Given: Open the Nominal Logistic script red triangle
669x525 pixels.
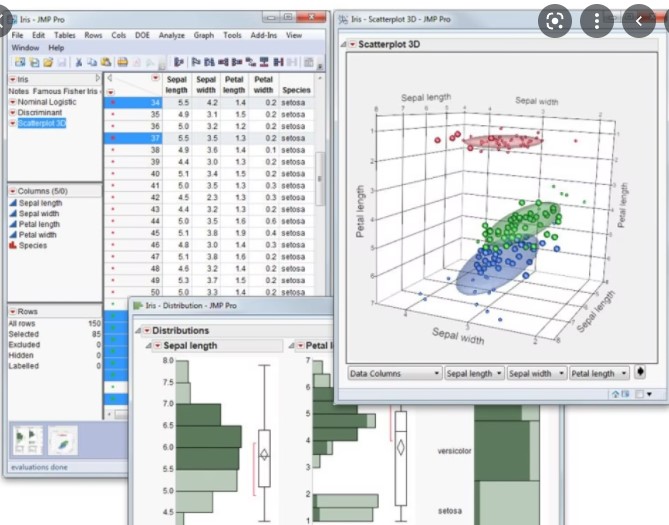Looking at the screenshot, I should click(13, 102).
